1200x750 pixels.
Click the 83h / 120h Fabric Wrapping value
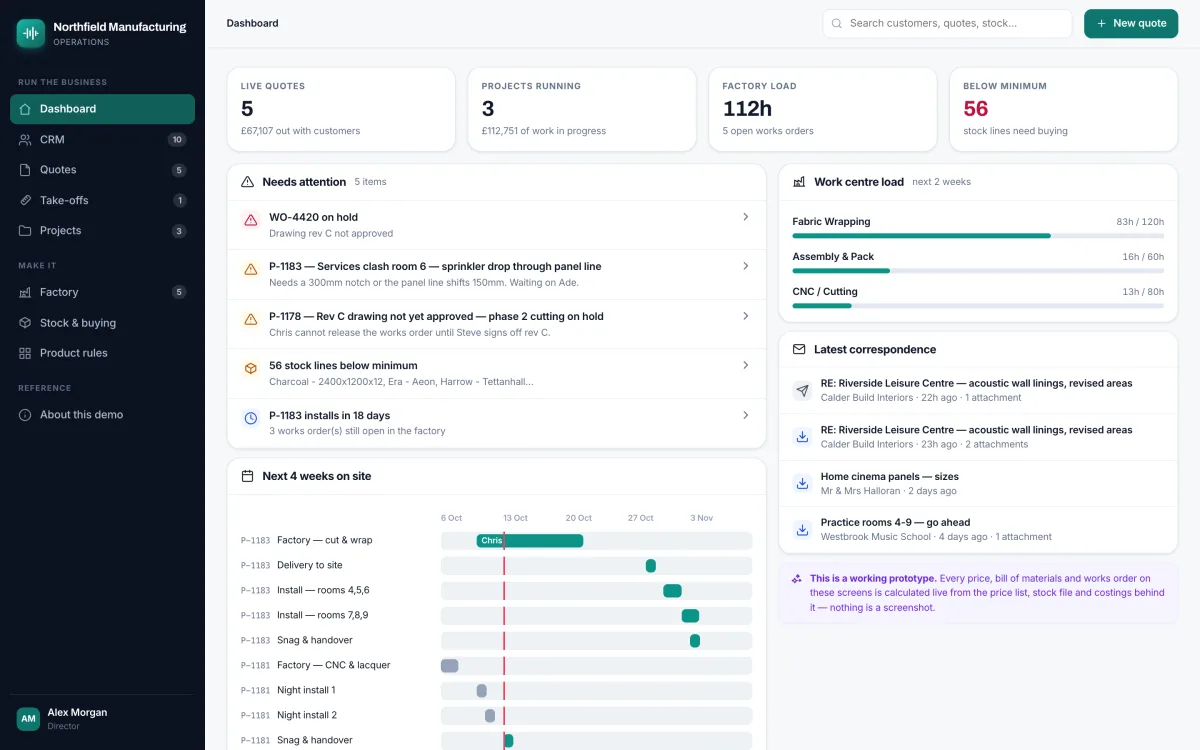(1140, 222)
